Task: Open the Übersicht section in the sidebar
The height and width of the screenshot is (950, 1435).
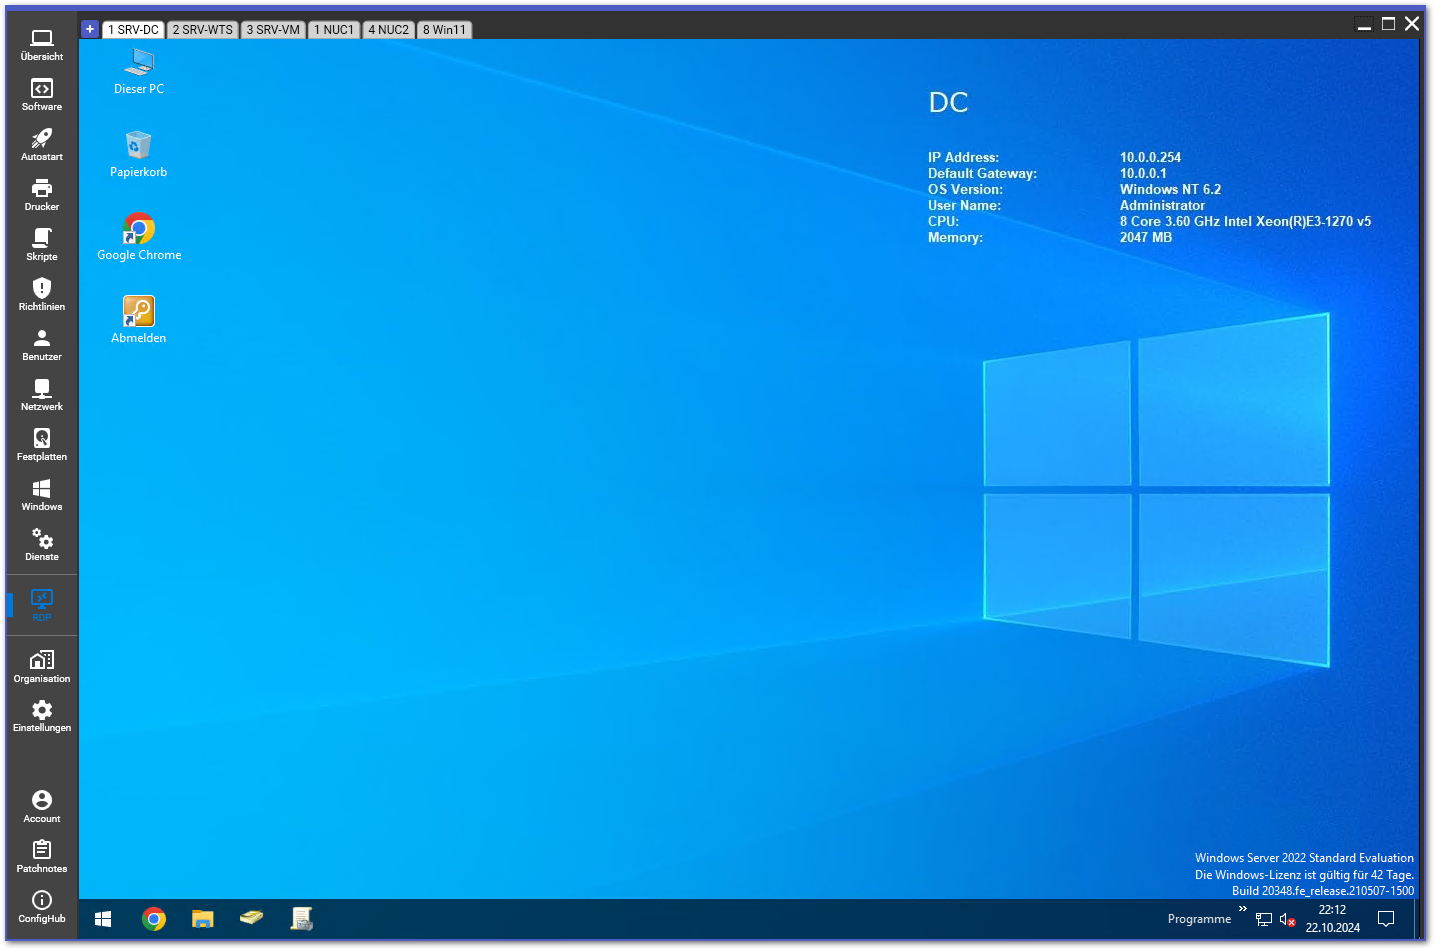Action: coord(42,45)
